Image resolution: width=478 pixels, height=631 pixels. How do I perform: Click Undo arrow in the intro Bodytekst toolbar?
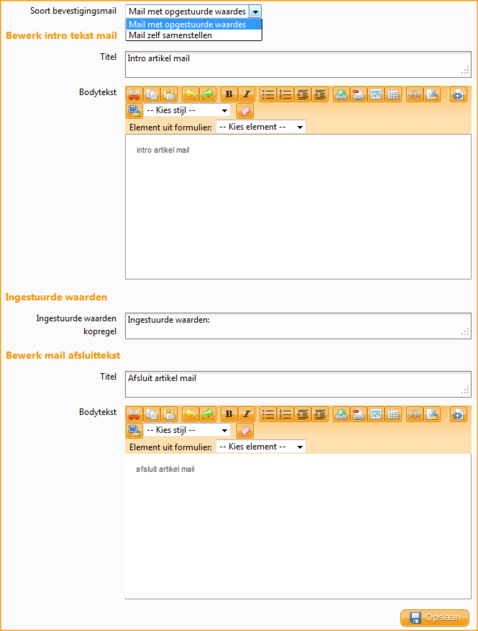pos(190,95)
